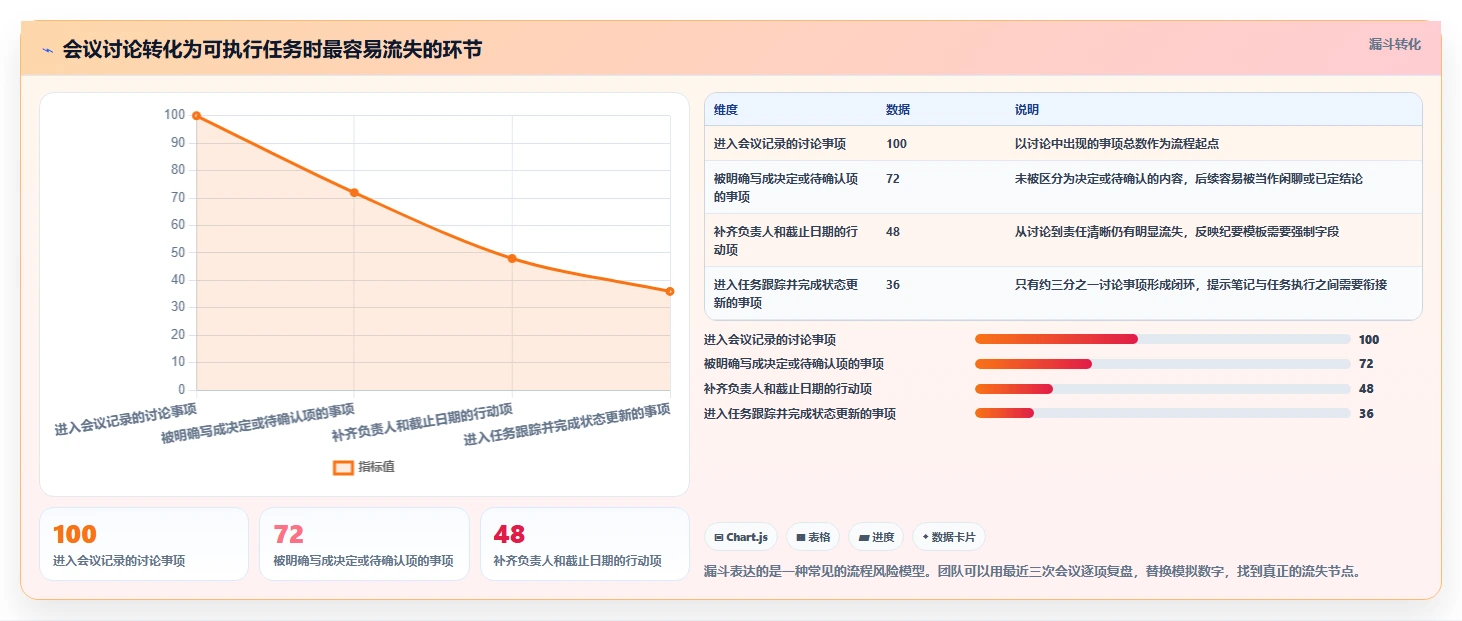
Task: Click the value 48 next to its progress bar
Action: [1366, 389]
